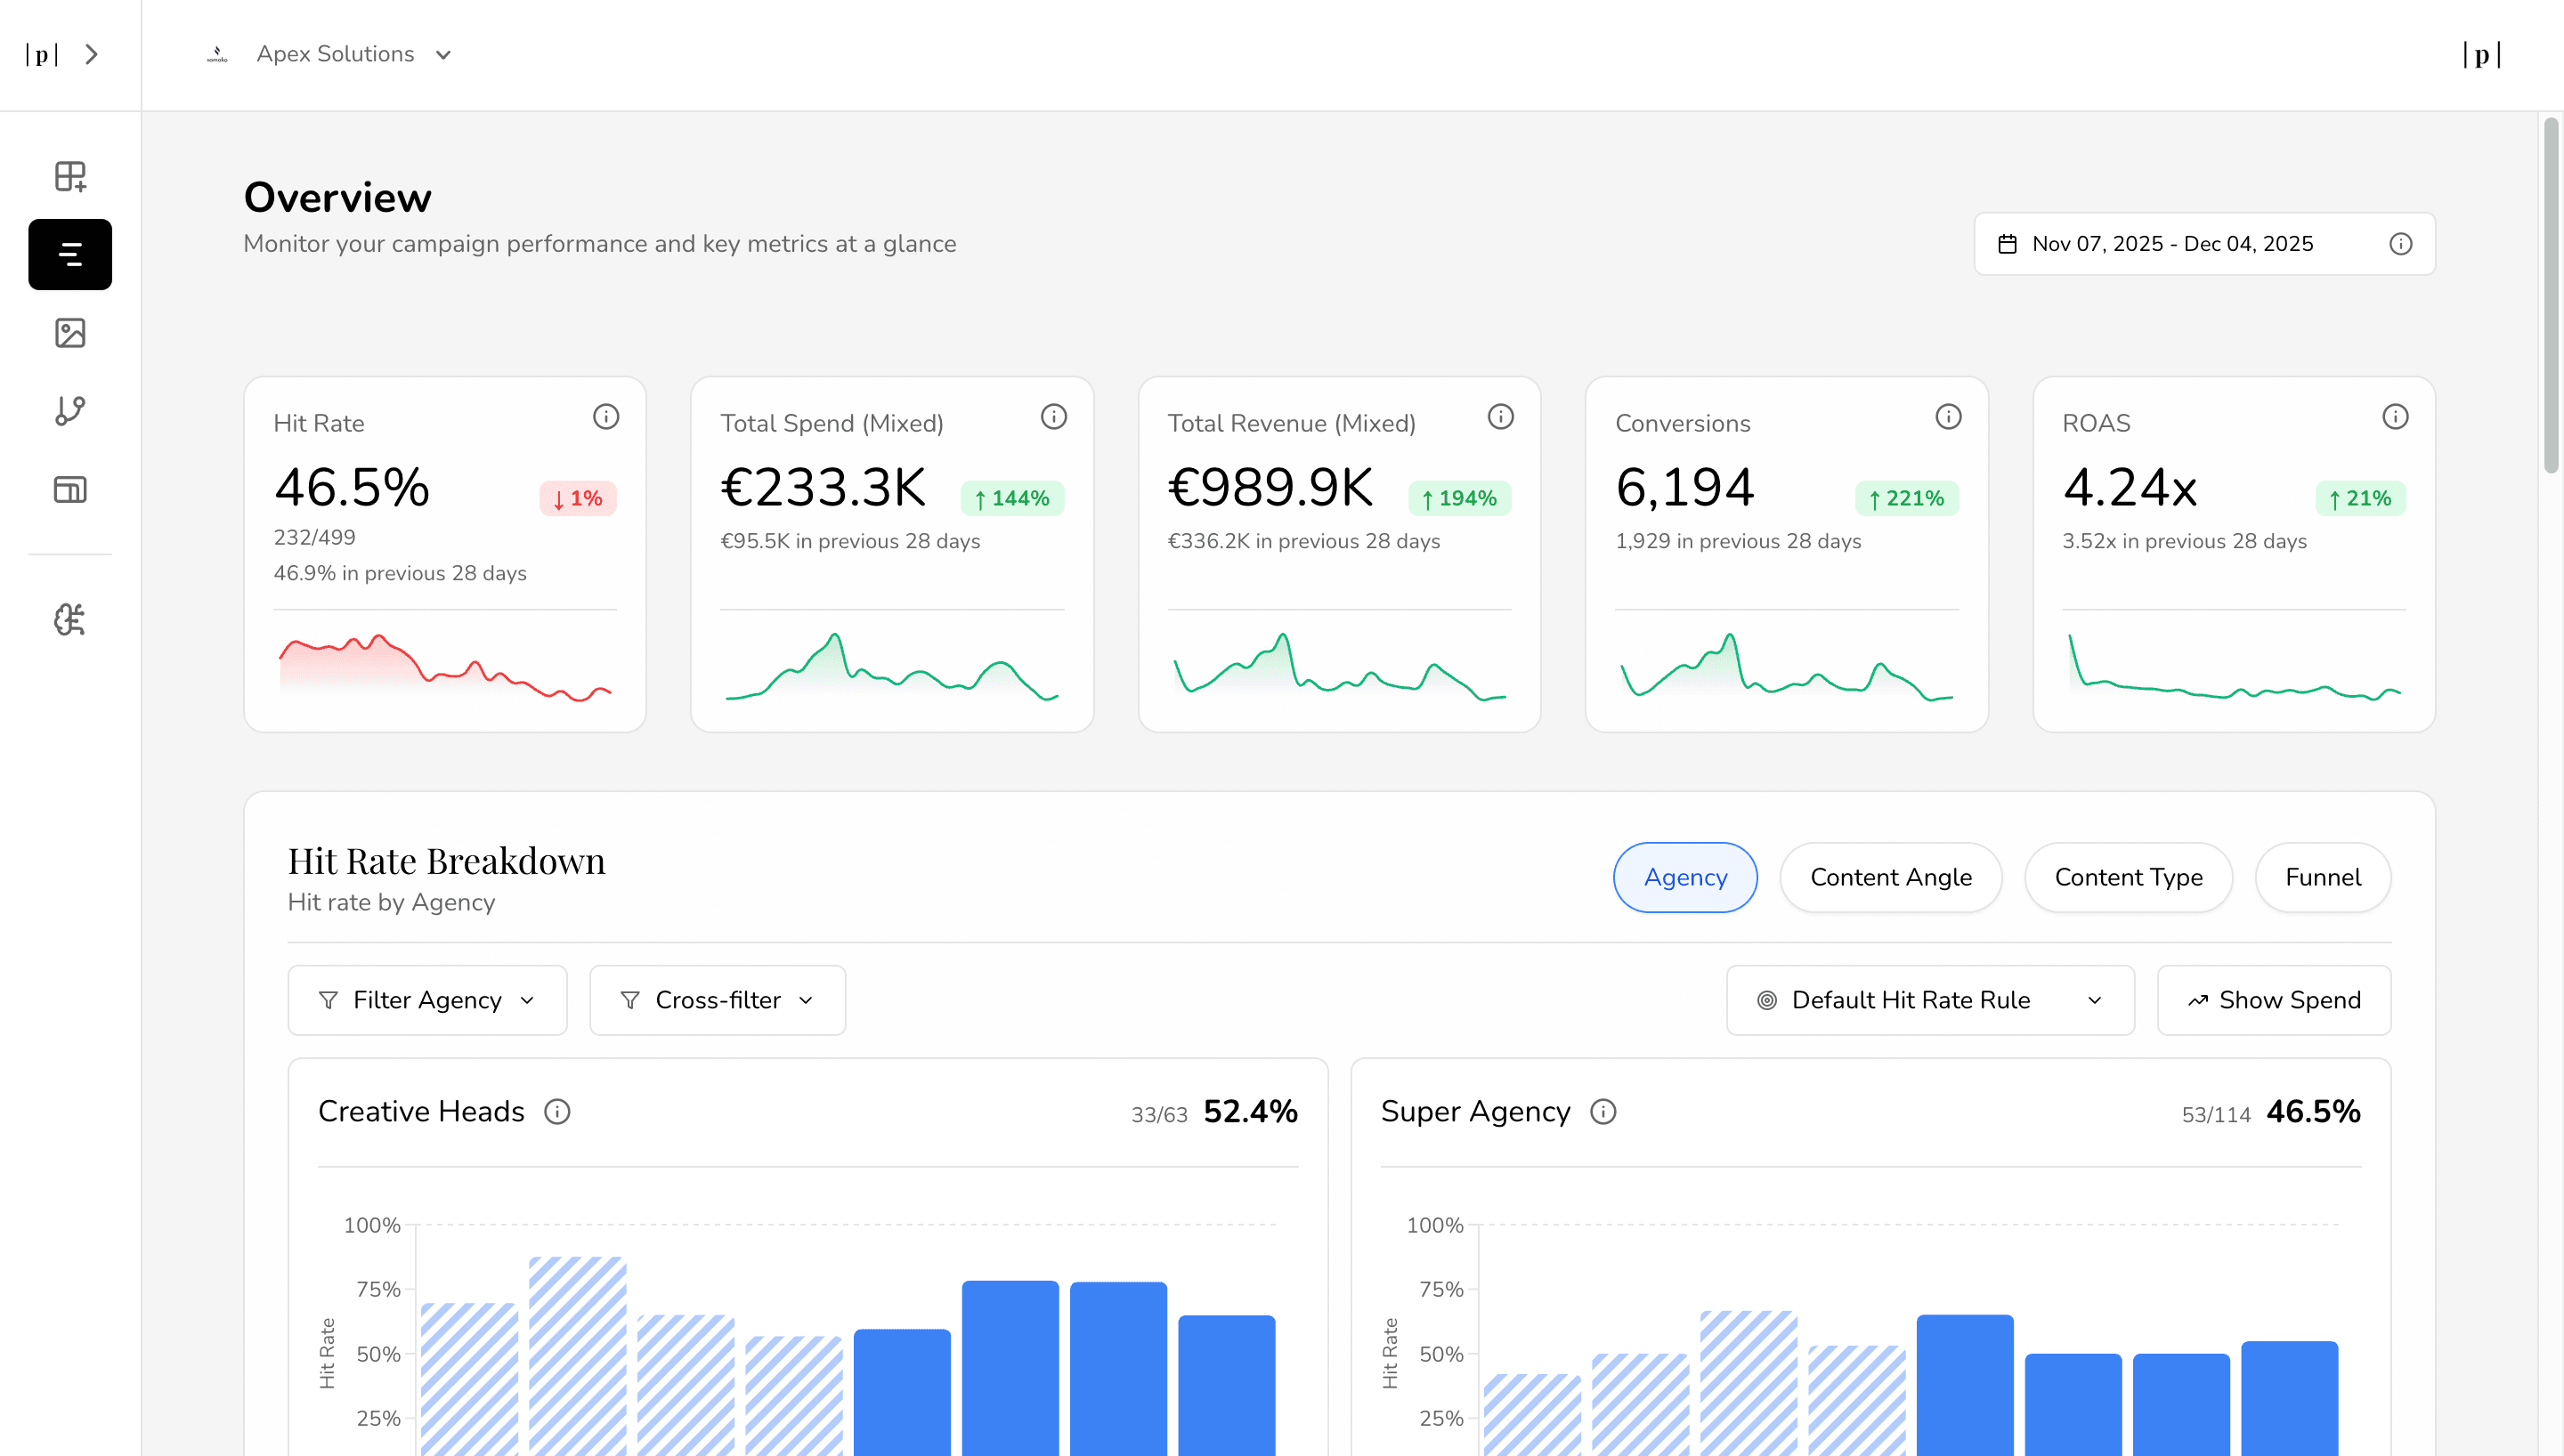Image resolution: width=2564 pixels, height=1456 pixels.
Task: Toggle Show Spend on the breakdown chart
Action: click(2274, 1000)
